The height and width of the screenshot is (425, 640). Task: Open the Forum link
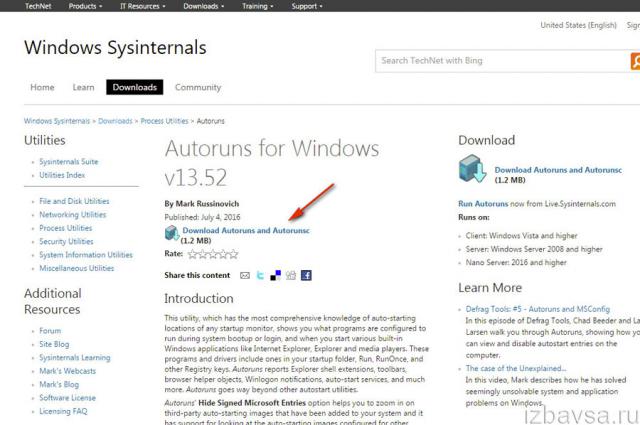50,331
